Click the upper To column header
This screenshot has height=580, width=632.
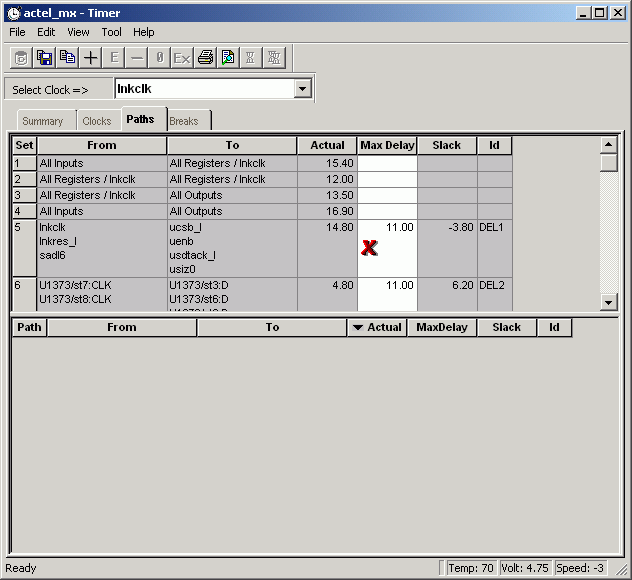click(232, 145)
